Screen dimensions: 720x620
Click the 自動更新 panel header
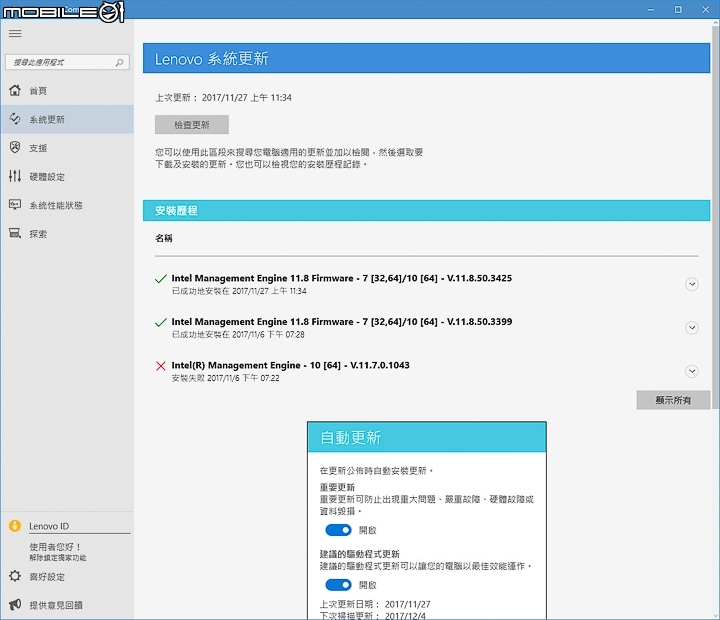(x=427, y=437)
